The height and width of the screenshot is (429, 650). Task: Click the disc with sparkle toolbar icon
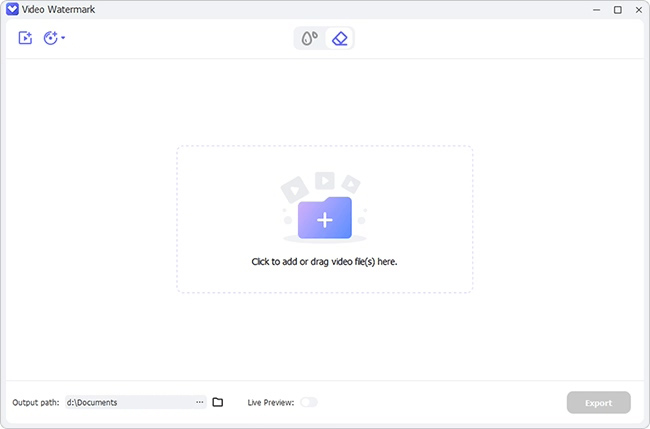tap(51, 38)
